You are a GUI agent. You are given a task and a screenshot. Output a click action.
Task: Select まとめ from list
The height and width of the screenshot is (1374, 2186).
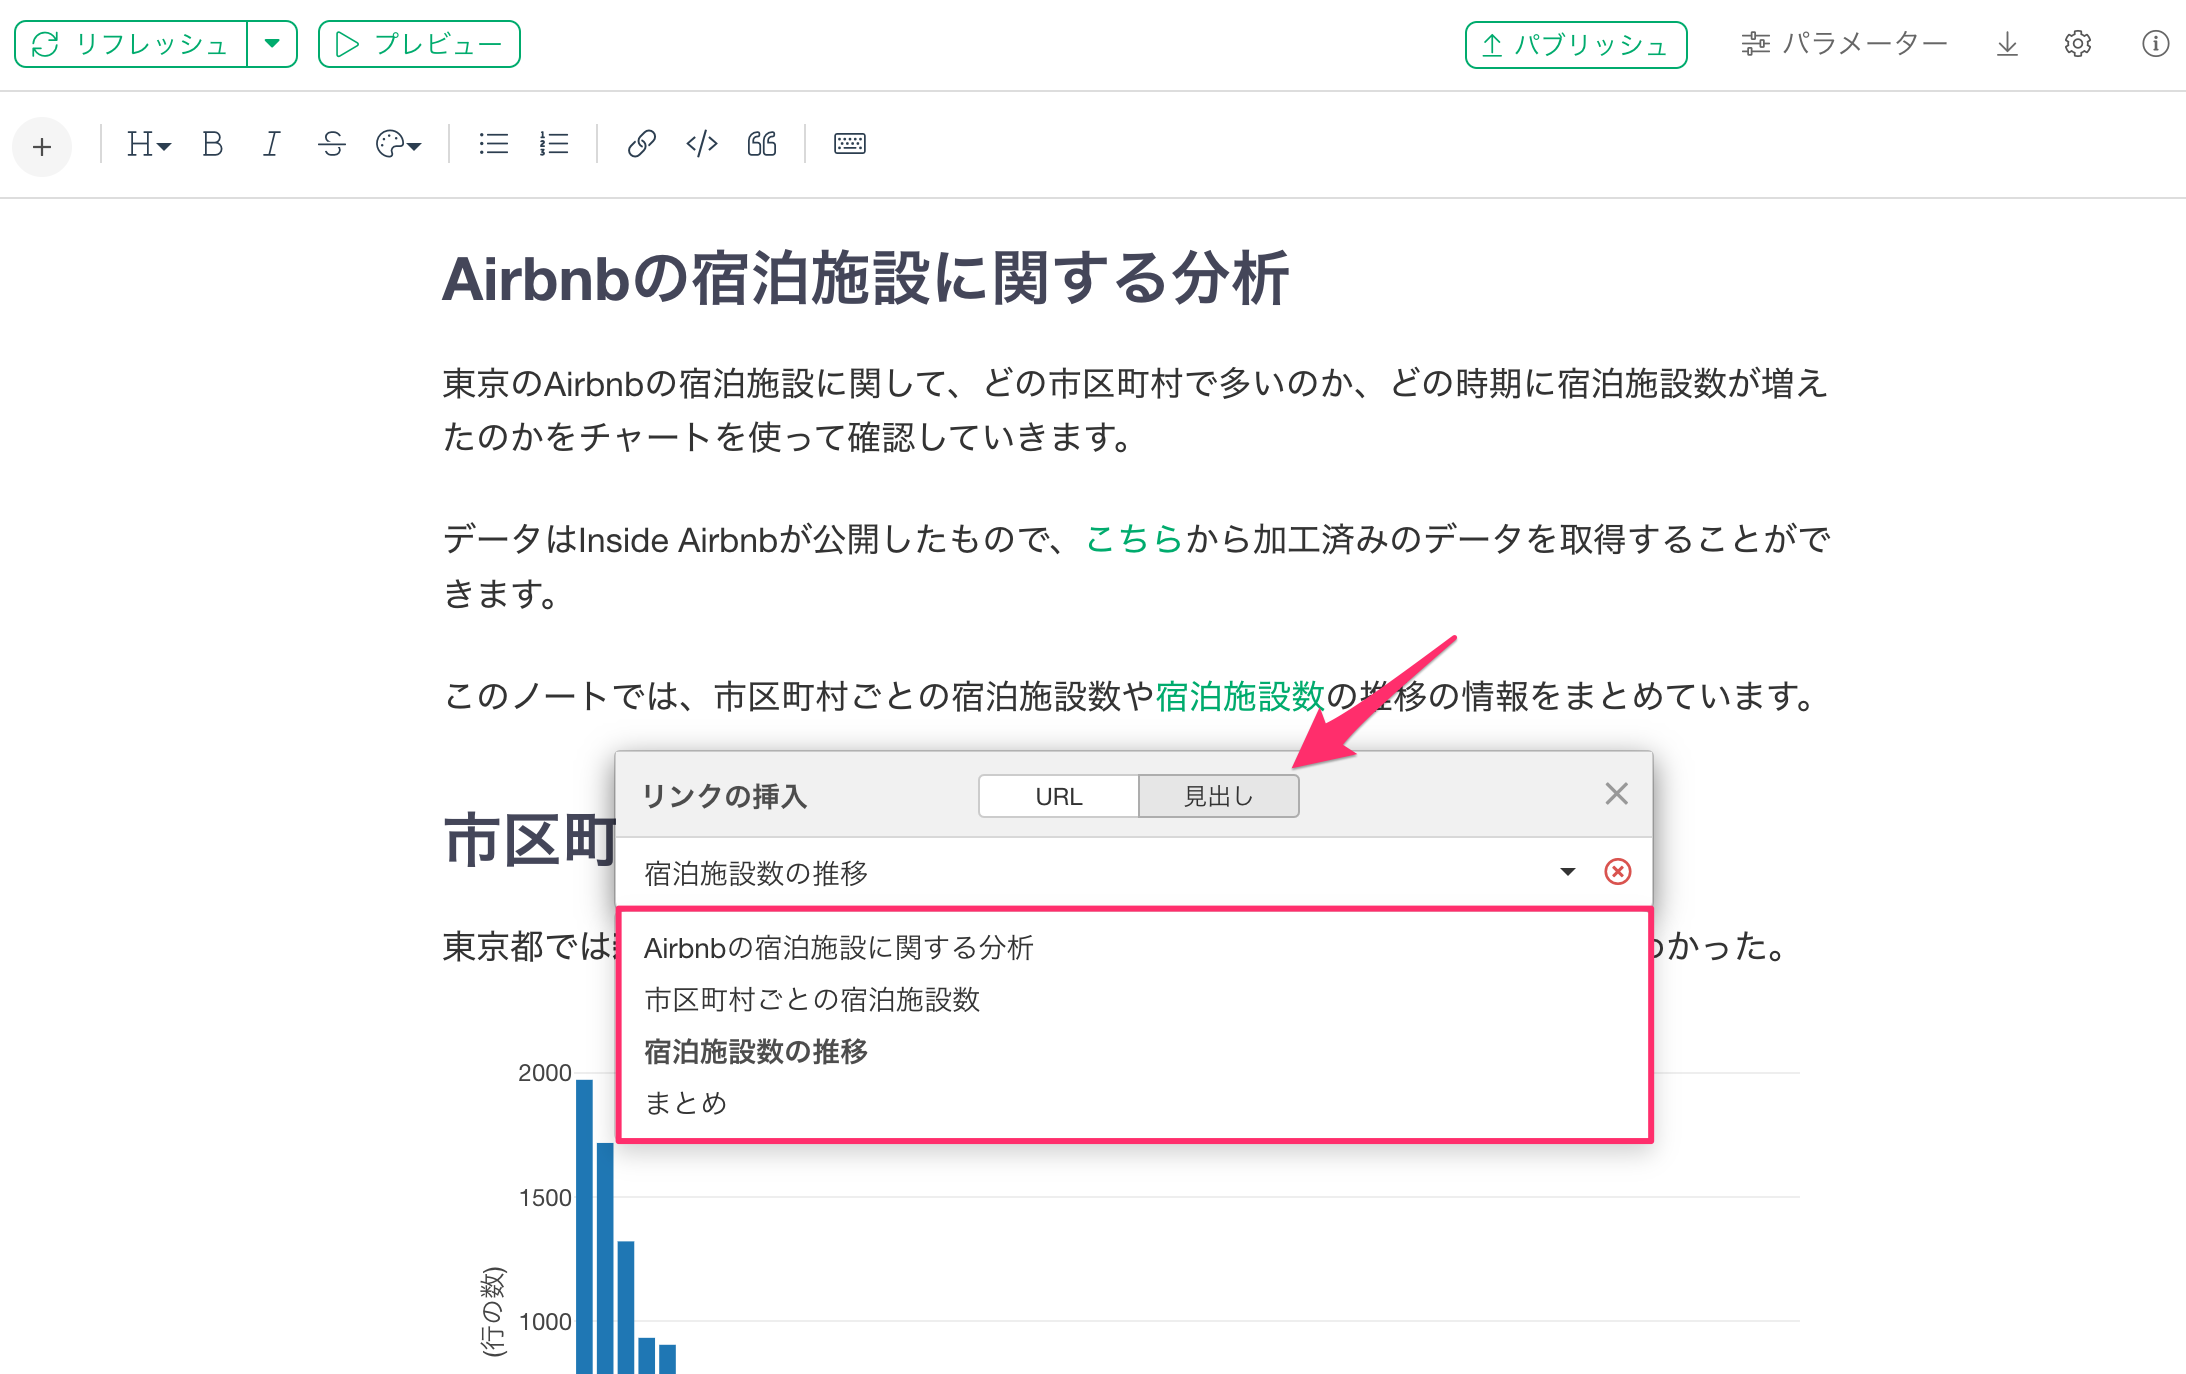point(1134,1103)
